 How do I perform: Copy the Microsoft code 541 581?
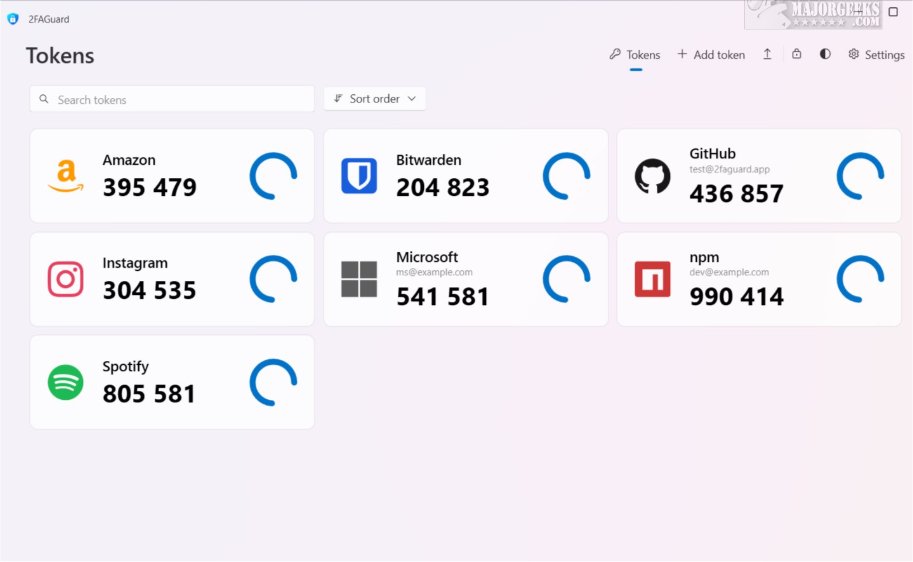pyautogui.click(x=443, y=297)
